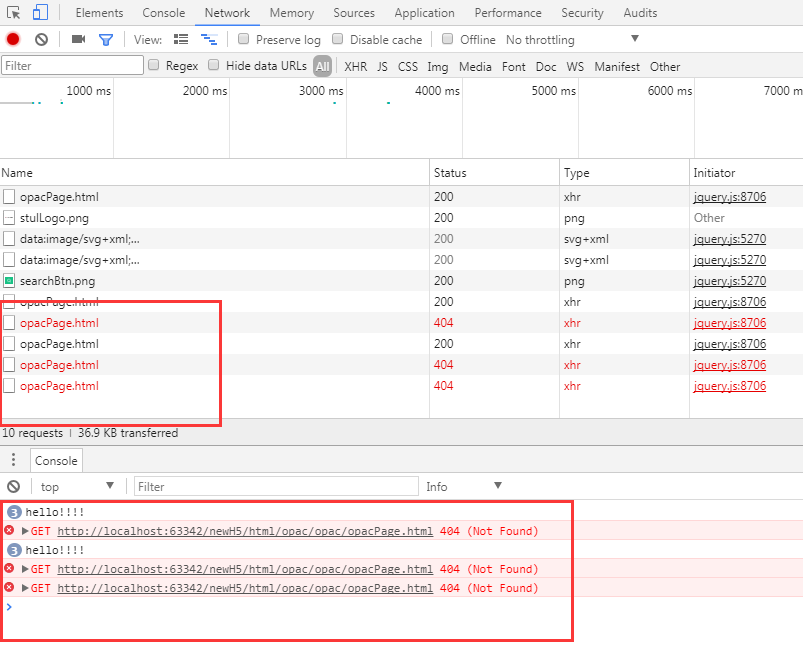Filter requests by XHR
Viewport: 803px width, 656px height.
(355, 67)
